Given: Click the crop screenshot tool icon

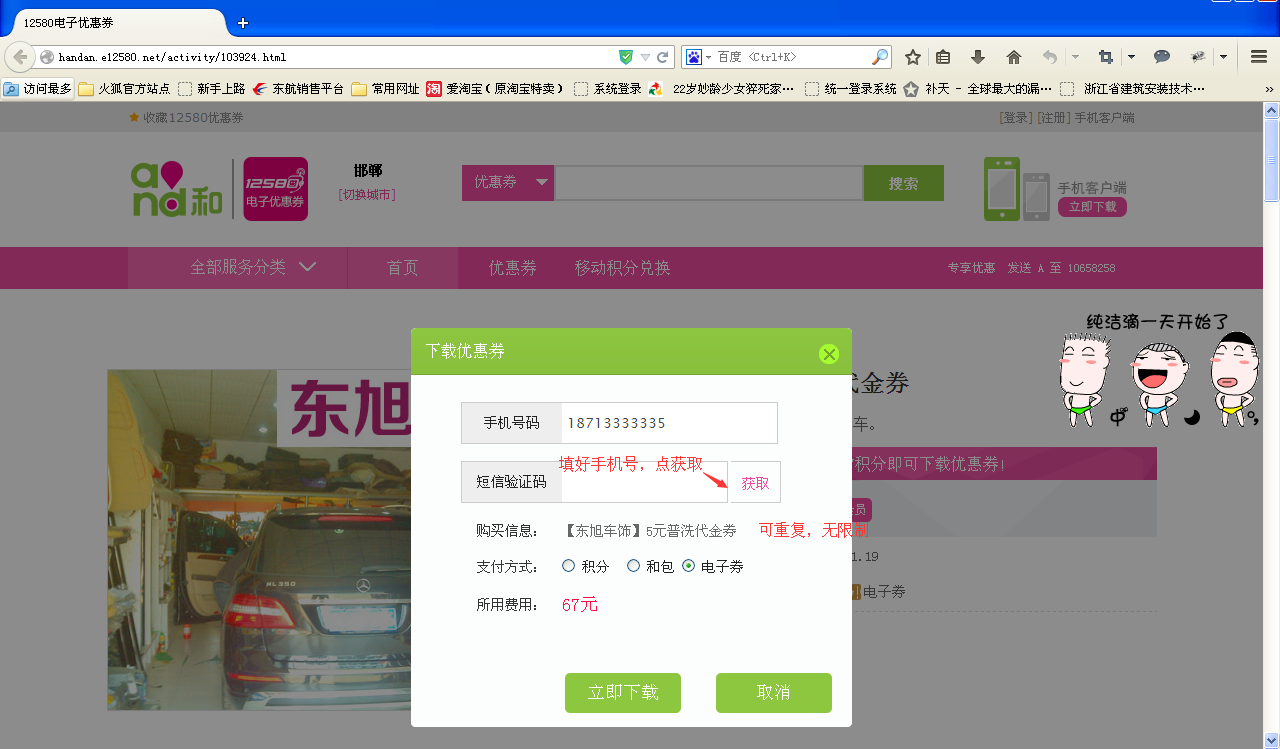Looking at the screenshot, I should [1106, 57].
